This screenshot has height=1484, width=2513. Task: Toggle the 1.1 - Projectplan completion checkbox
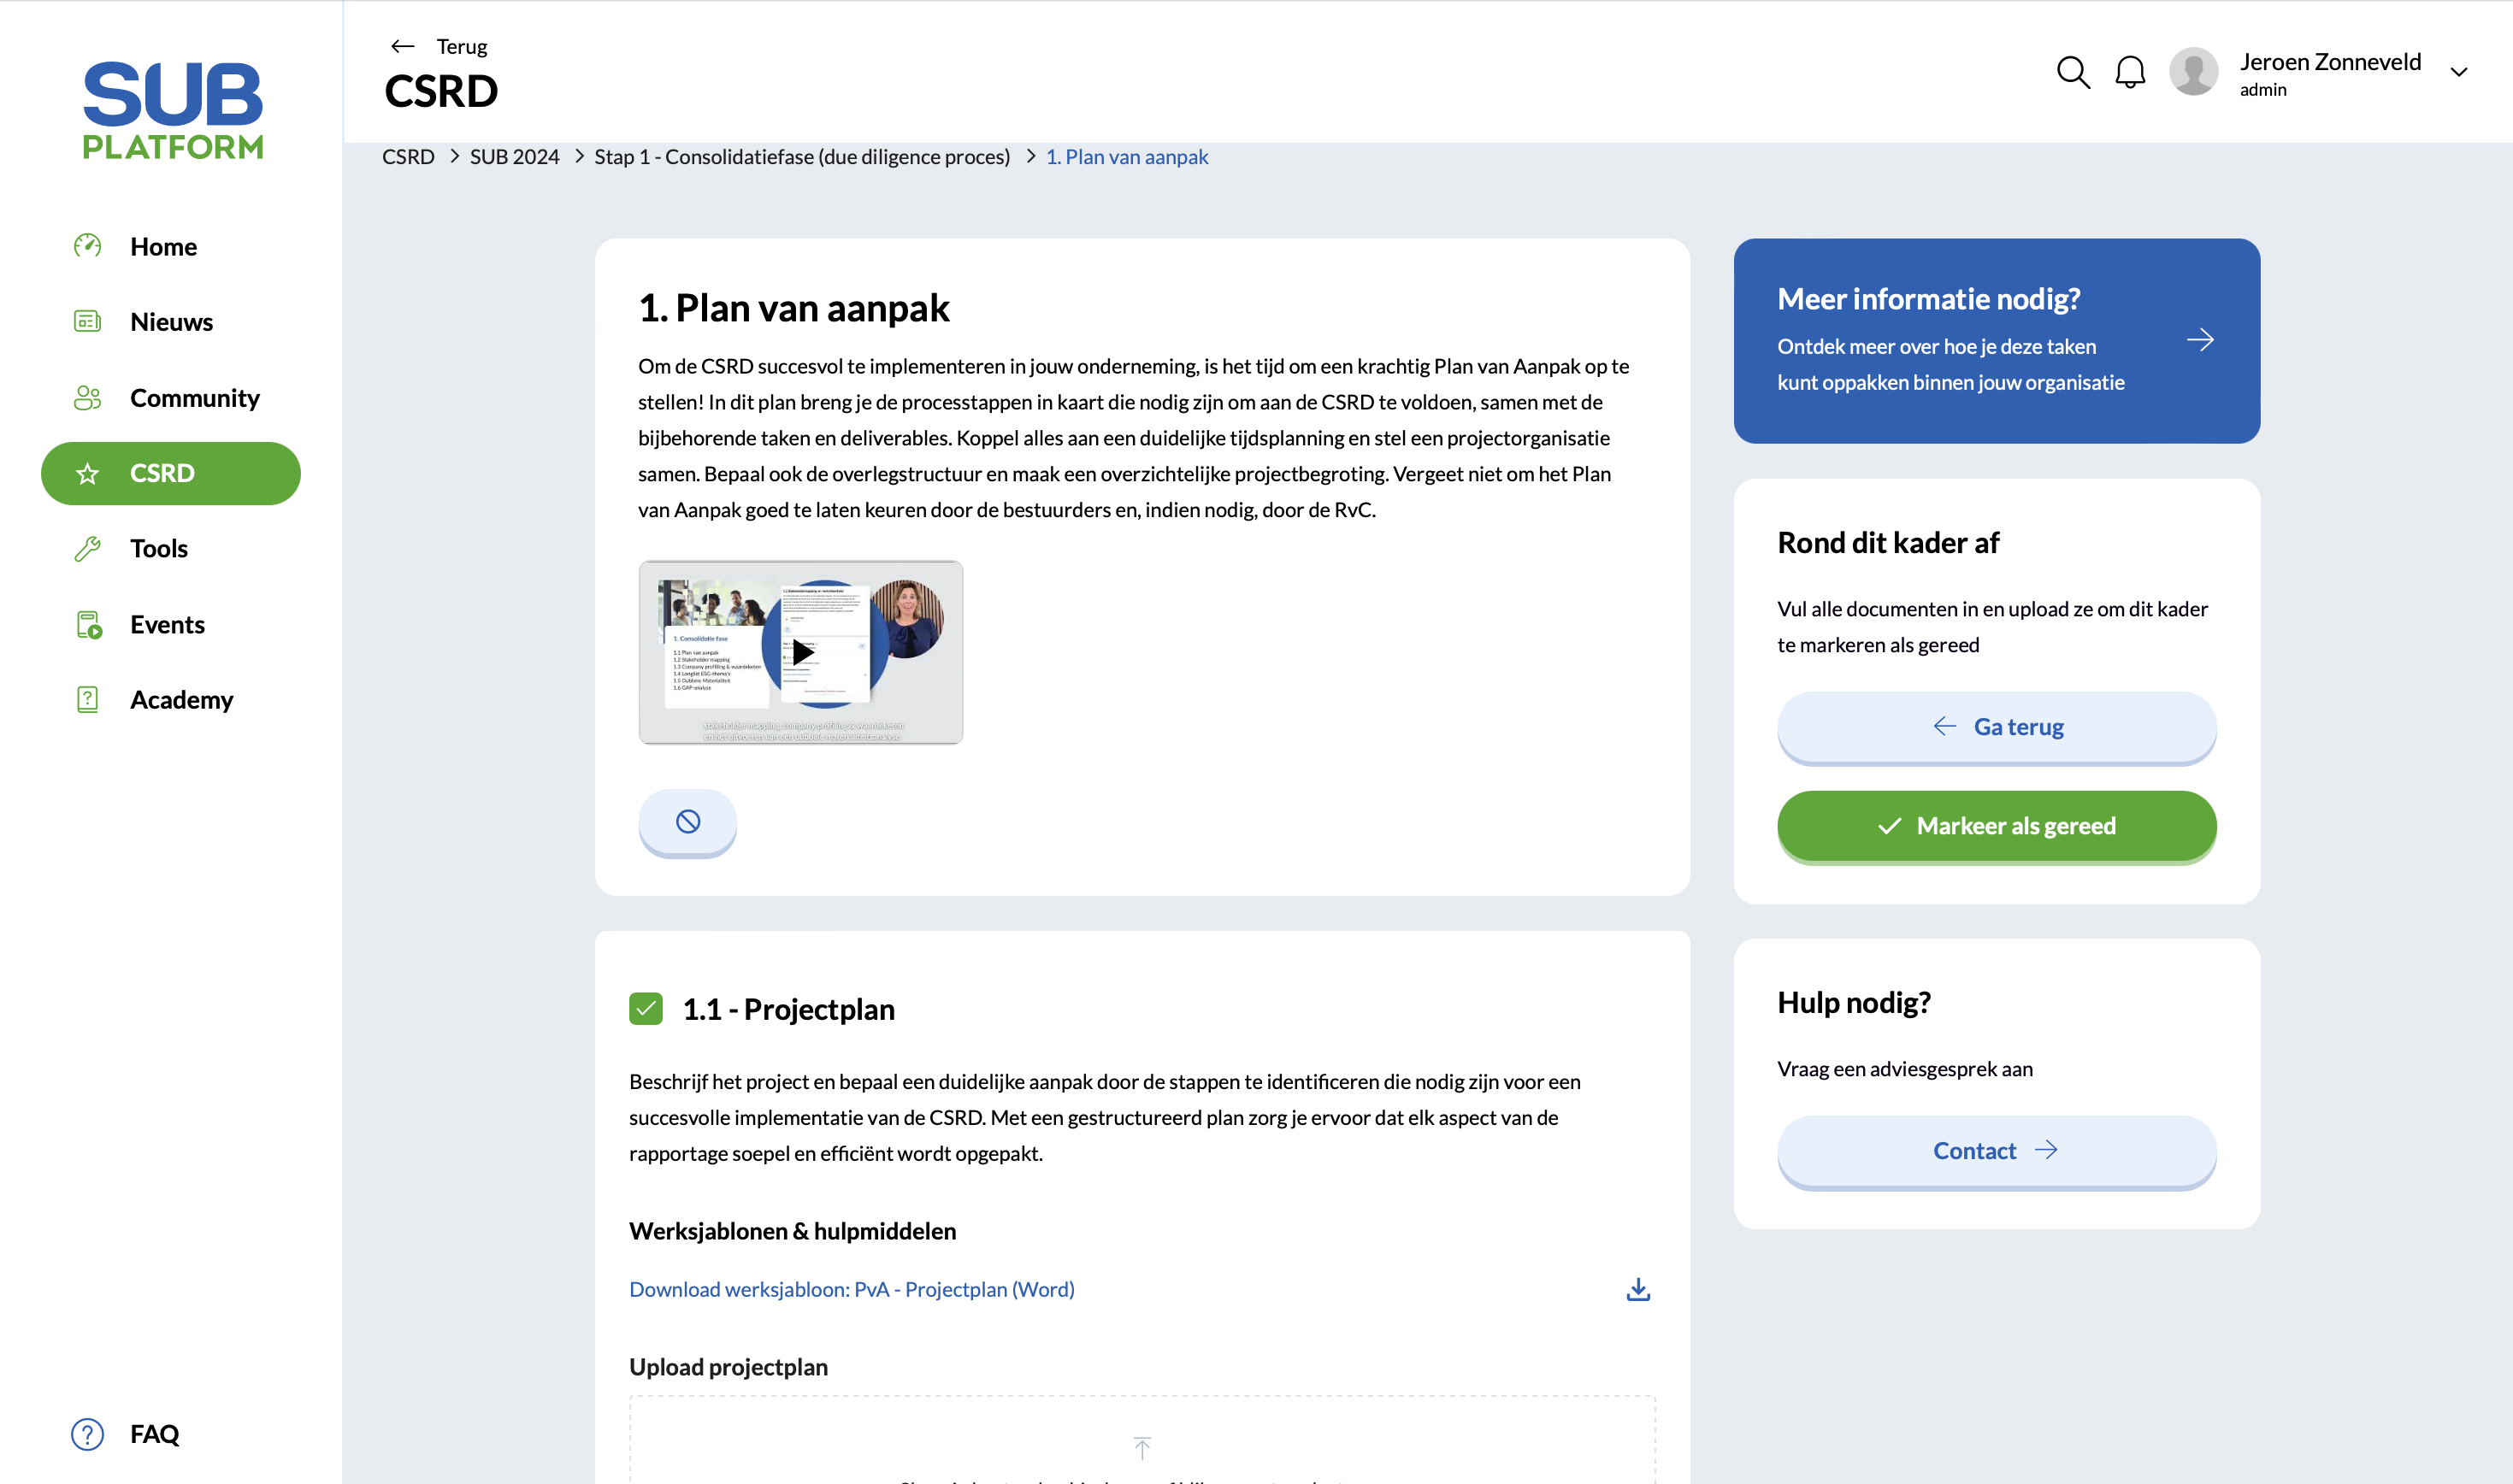(x=647, y=1008)
